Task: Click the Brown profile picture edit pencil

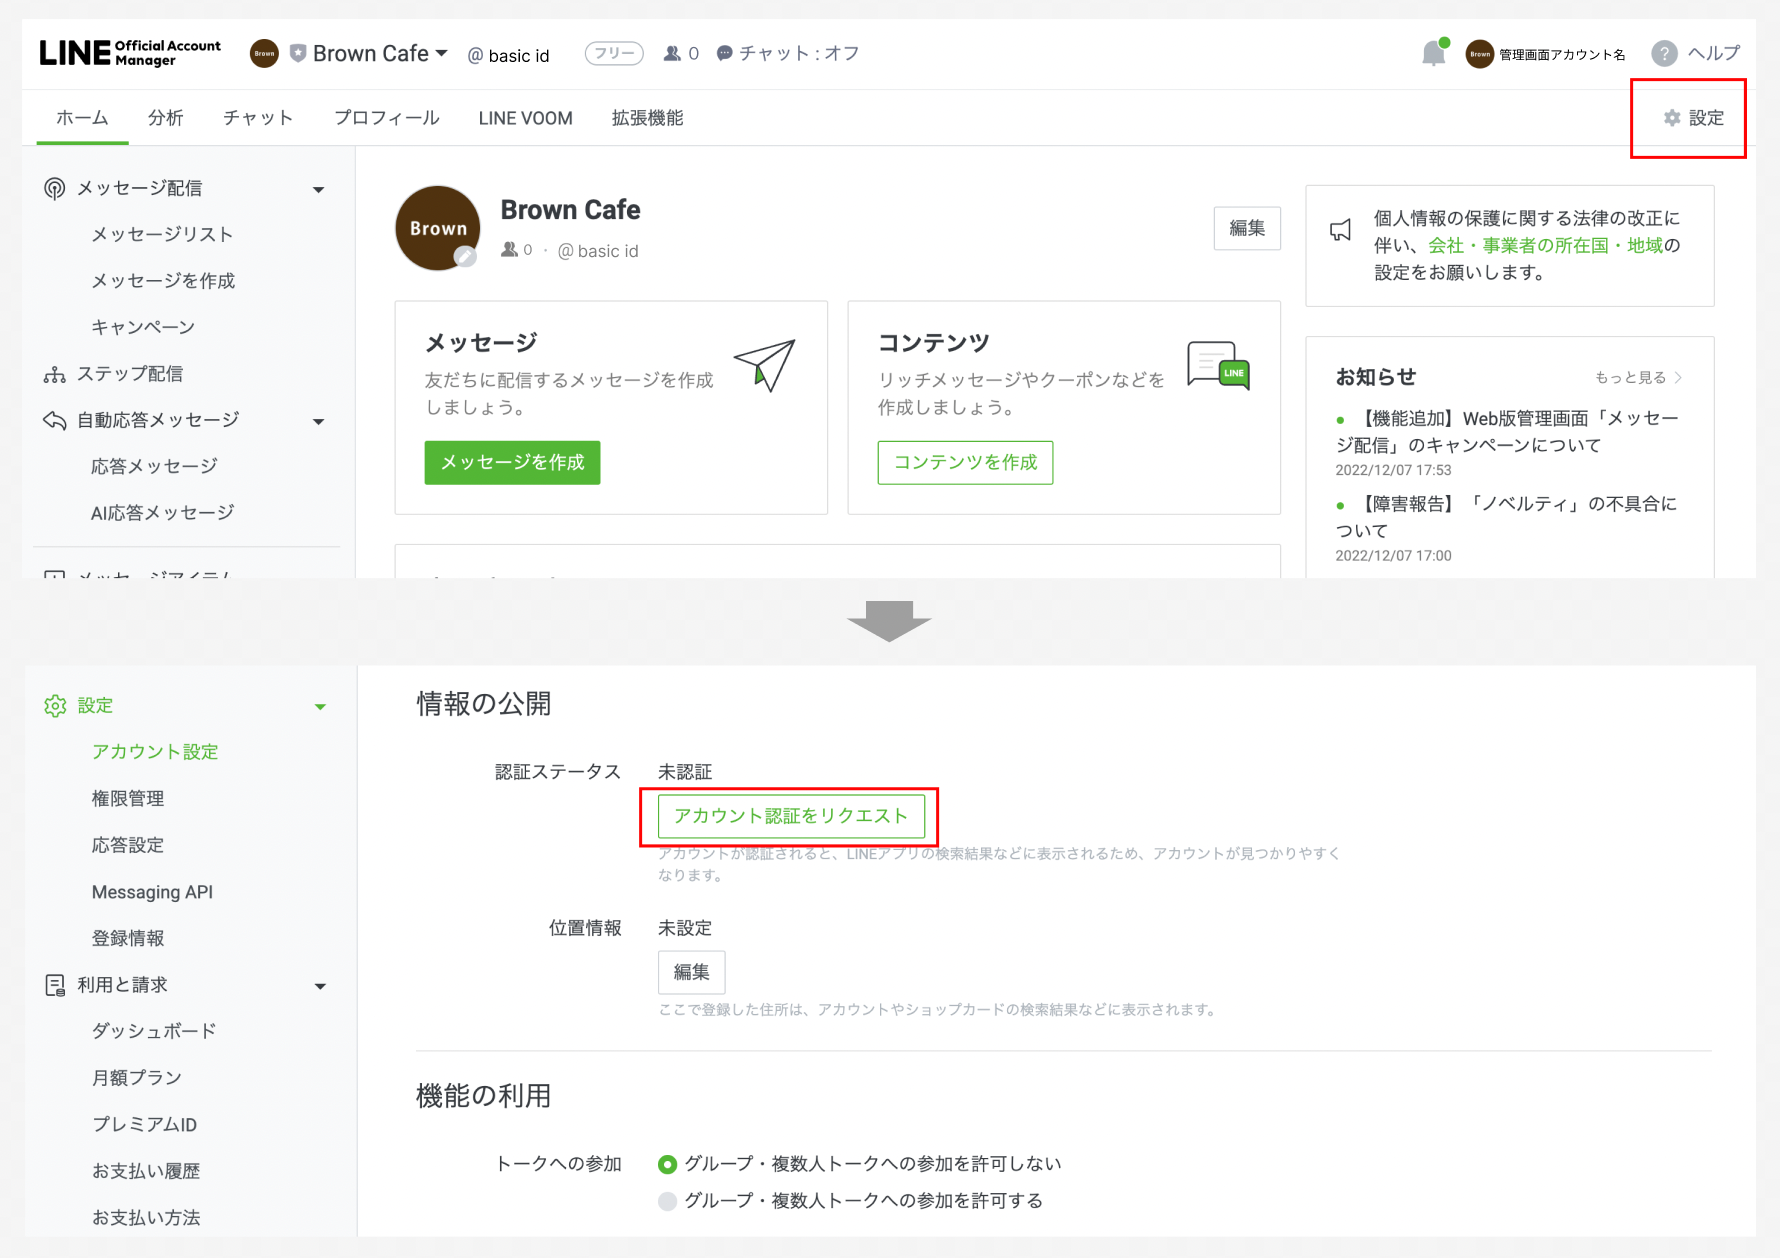Action: click(465, 257)
